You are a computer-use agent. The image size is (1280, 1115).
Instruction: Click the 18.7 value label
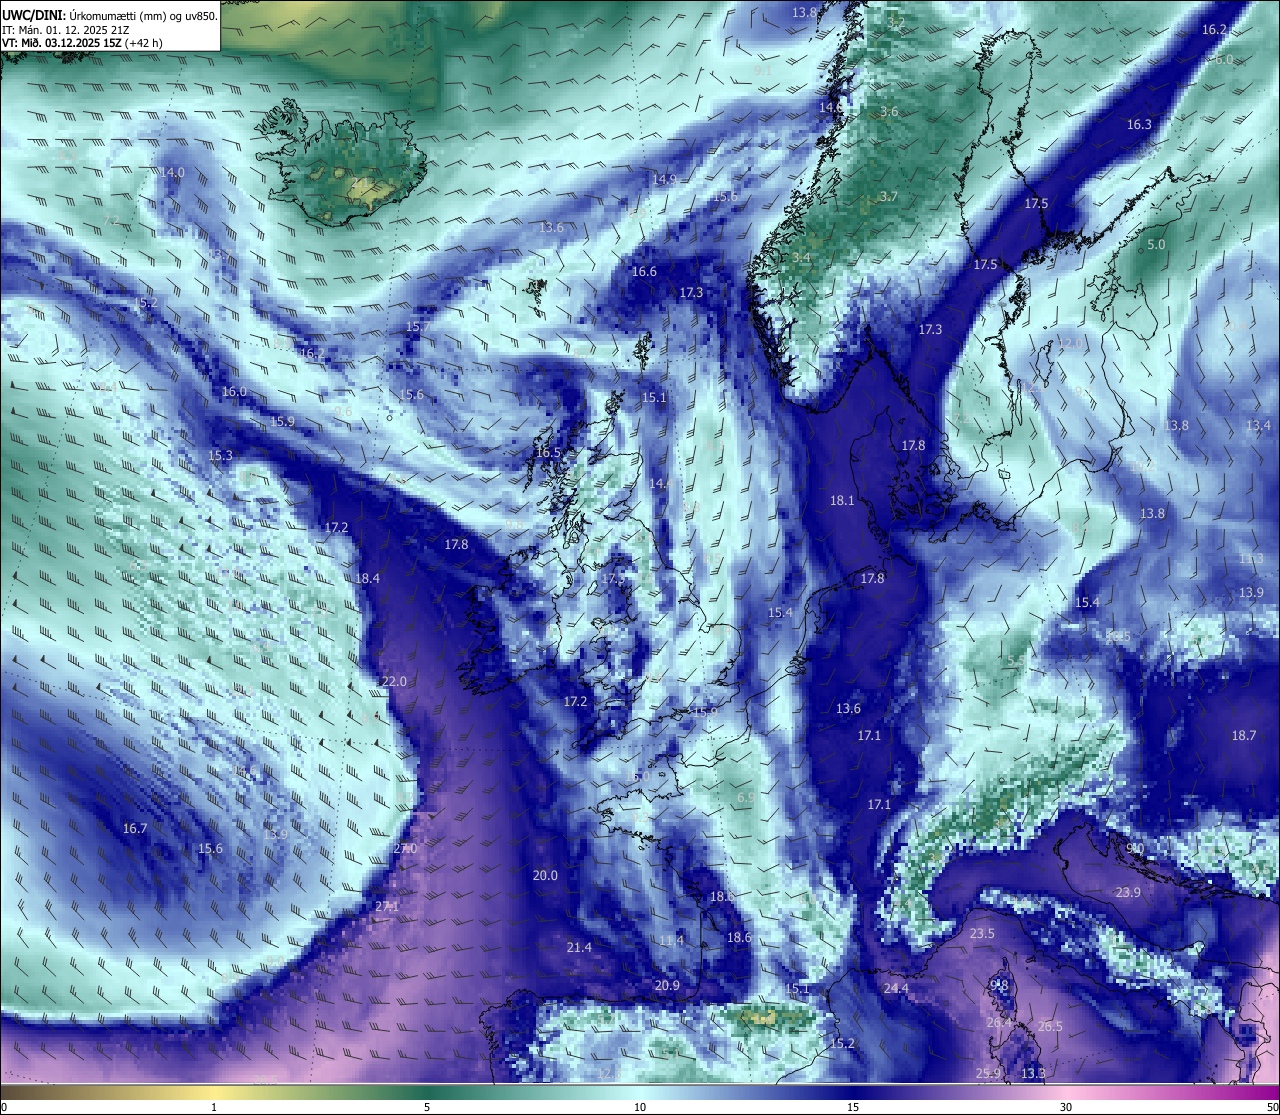tap(1243, 735)
